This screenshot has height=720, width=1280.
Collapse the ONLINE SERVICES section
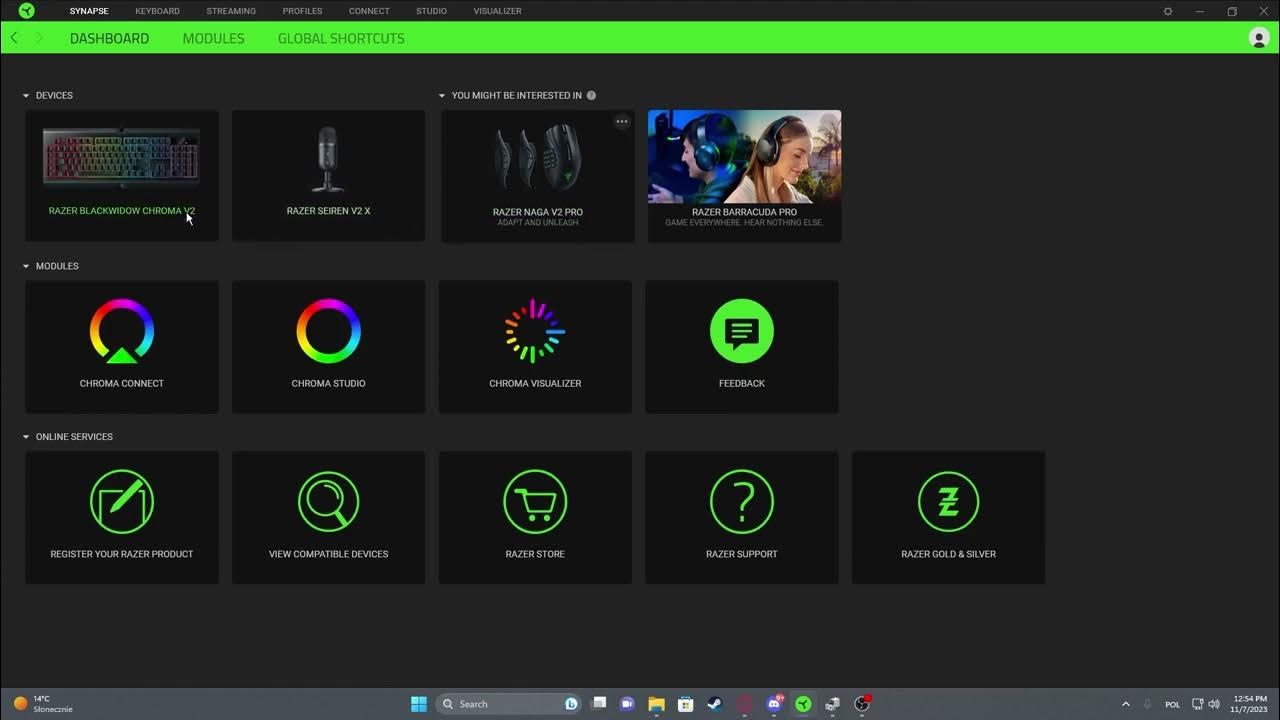26,436
